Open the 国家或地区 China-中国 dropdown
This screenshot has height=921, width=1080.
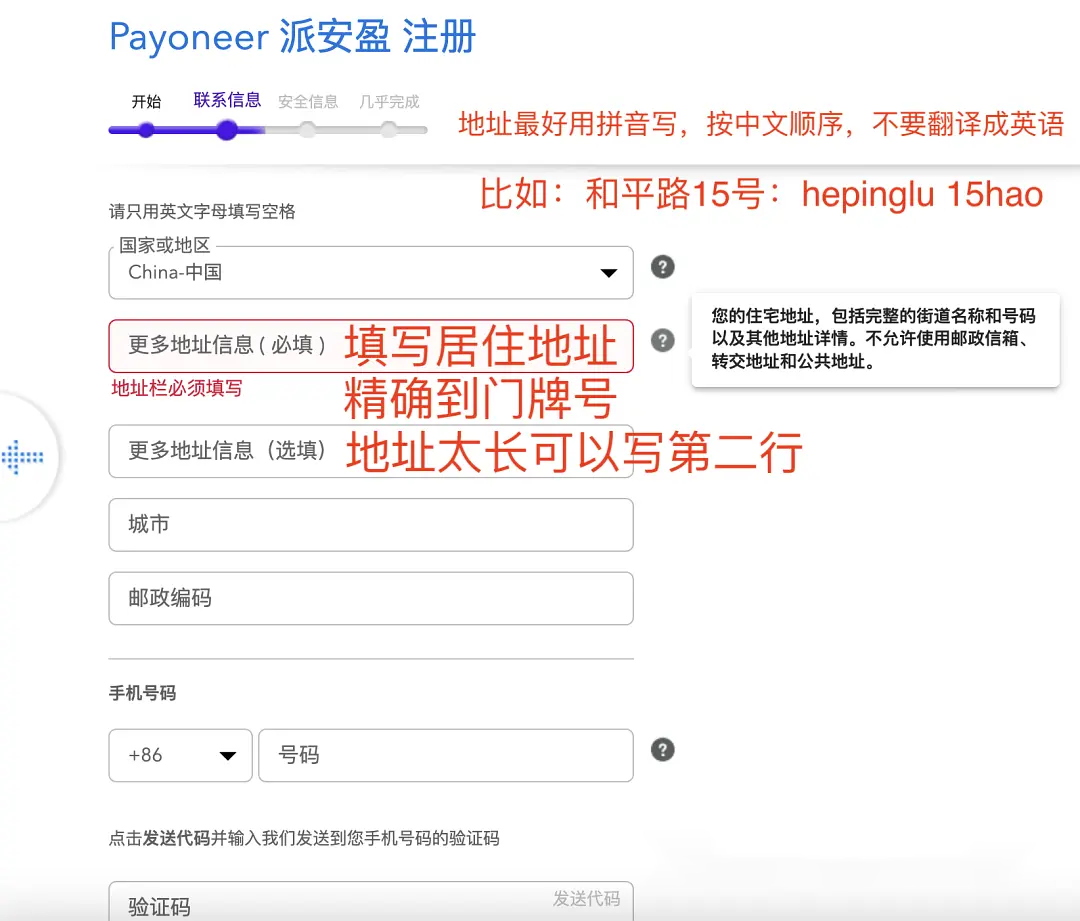[370, 273]
